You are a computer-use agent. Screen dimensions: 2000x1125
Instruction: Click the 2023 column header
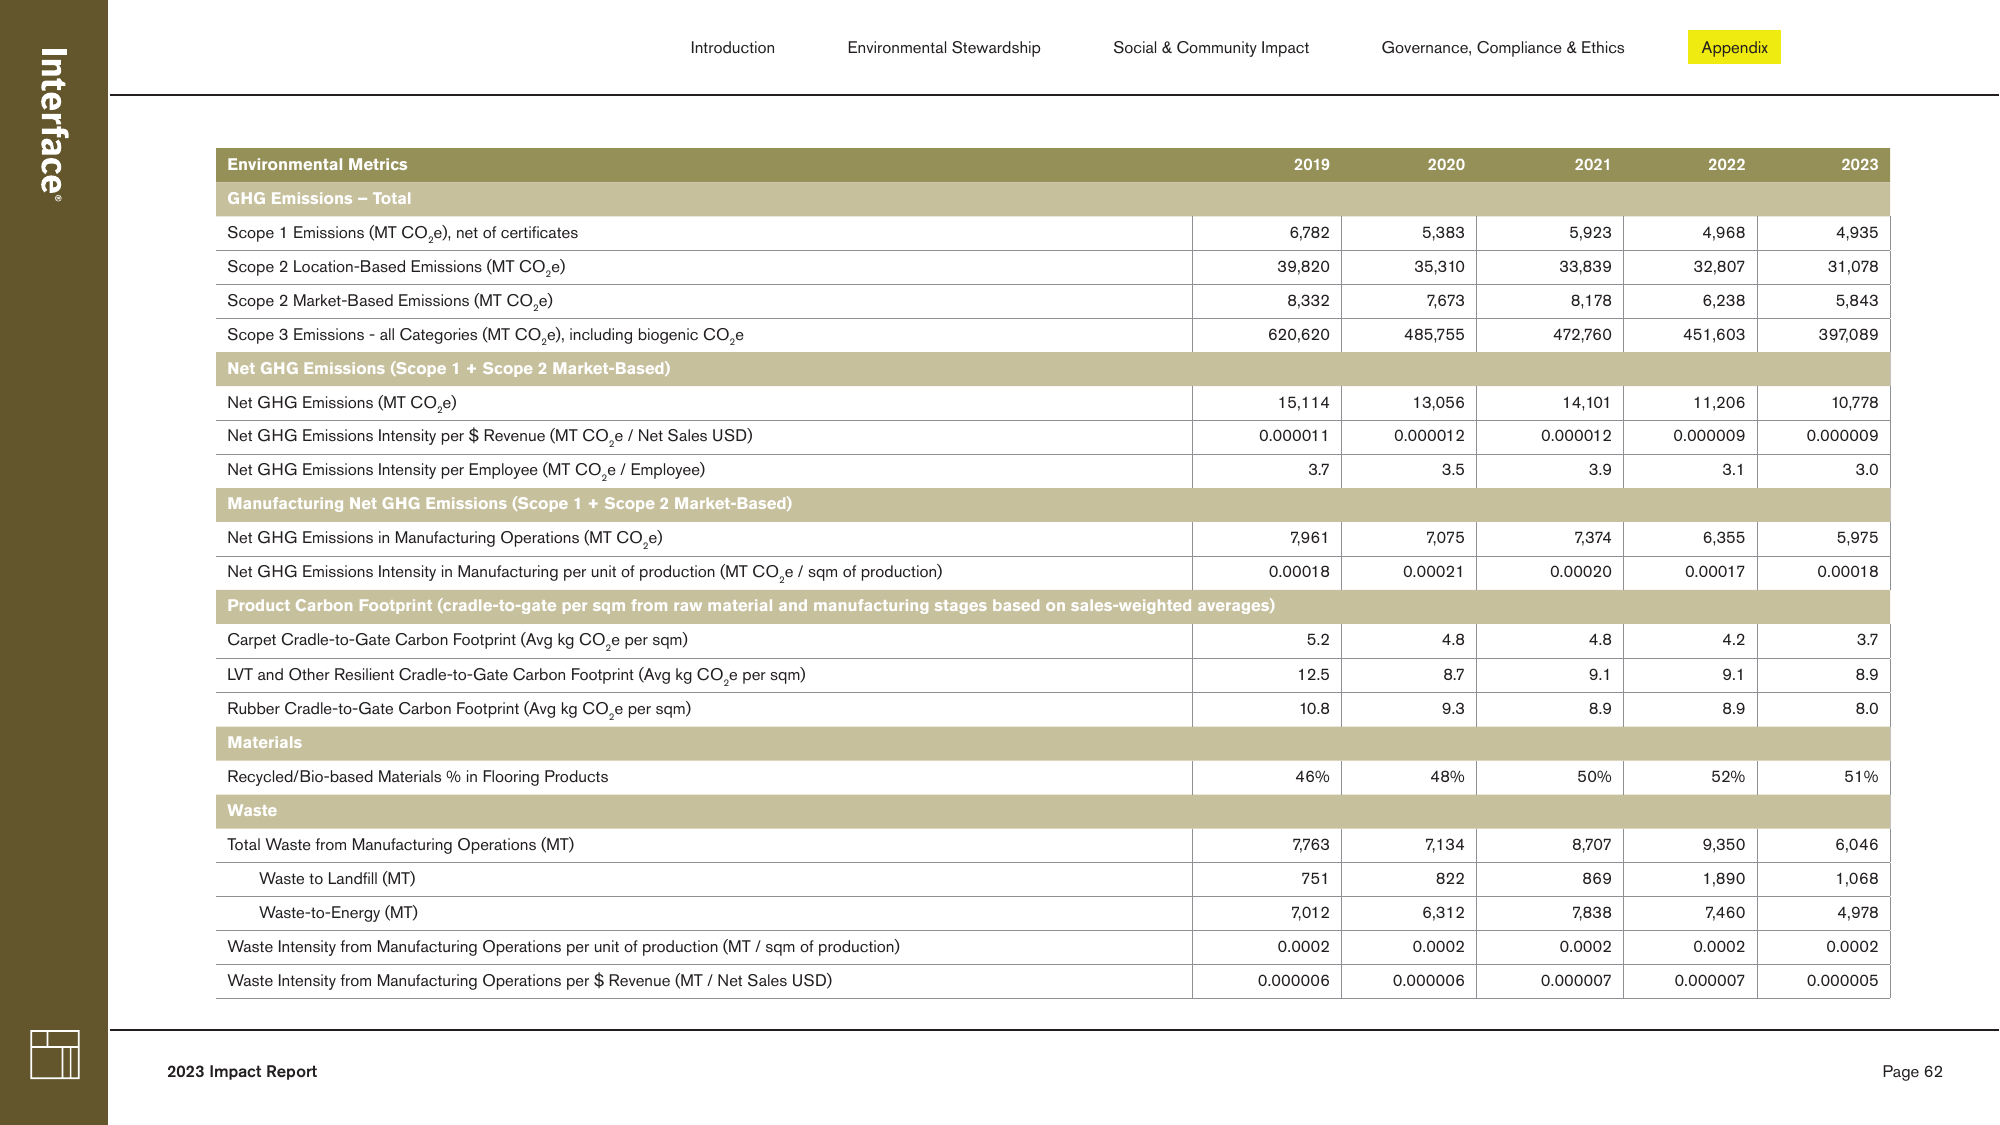coord(1859,165)
